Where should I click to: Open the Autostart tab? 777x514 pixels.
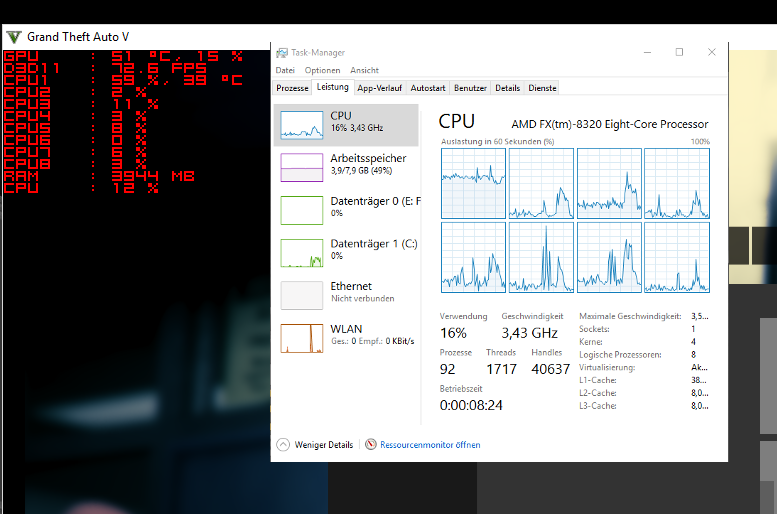428,88
